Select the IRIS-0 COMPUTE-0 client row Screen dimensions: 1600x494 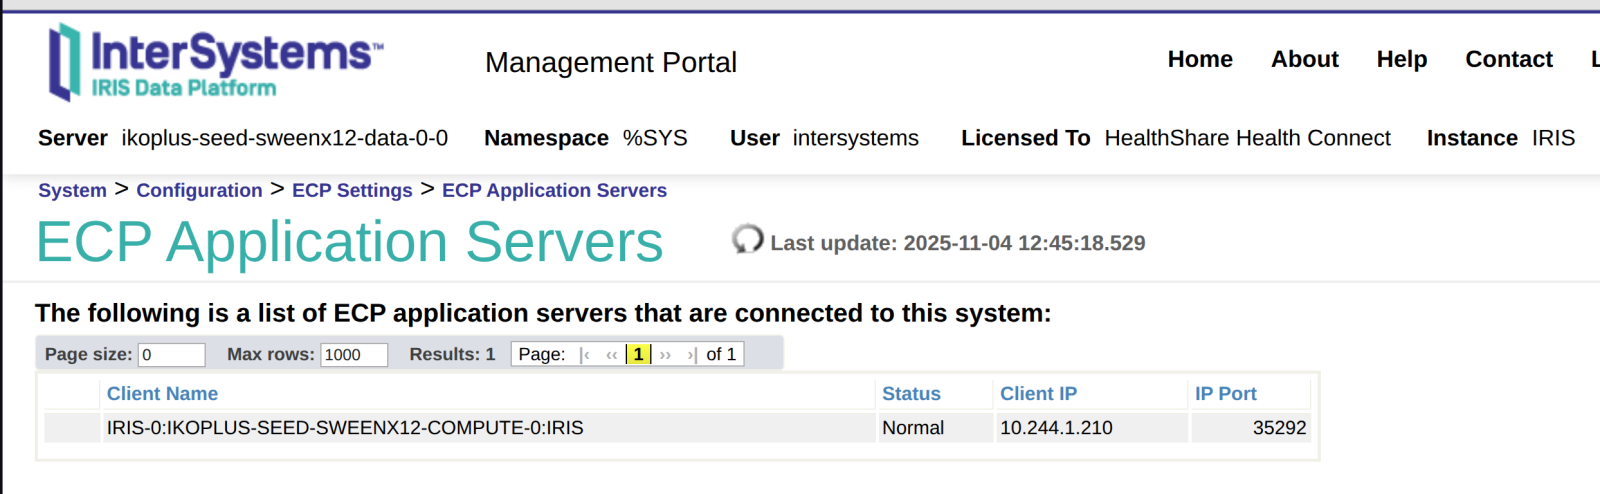(x=345, y=428)
